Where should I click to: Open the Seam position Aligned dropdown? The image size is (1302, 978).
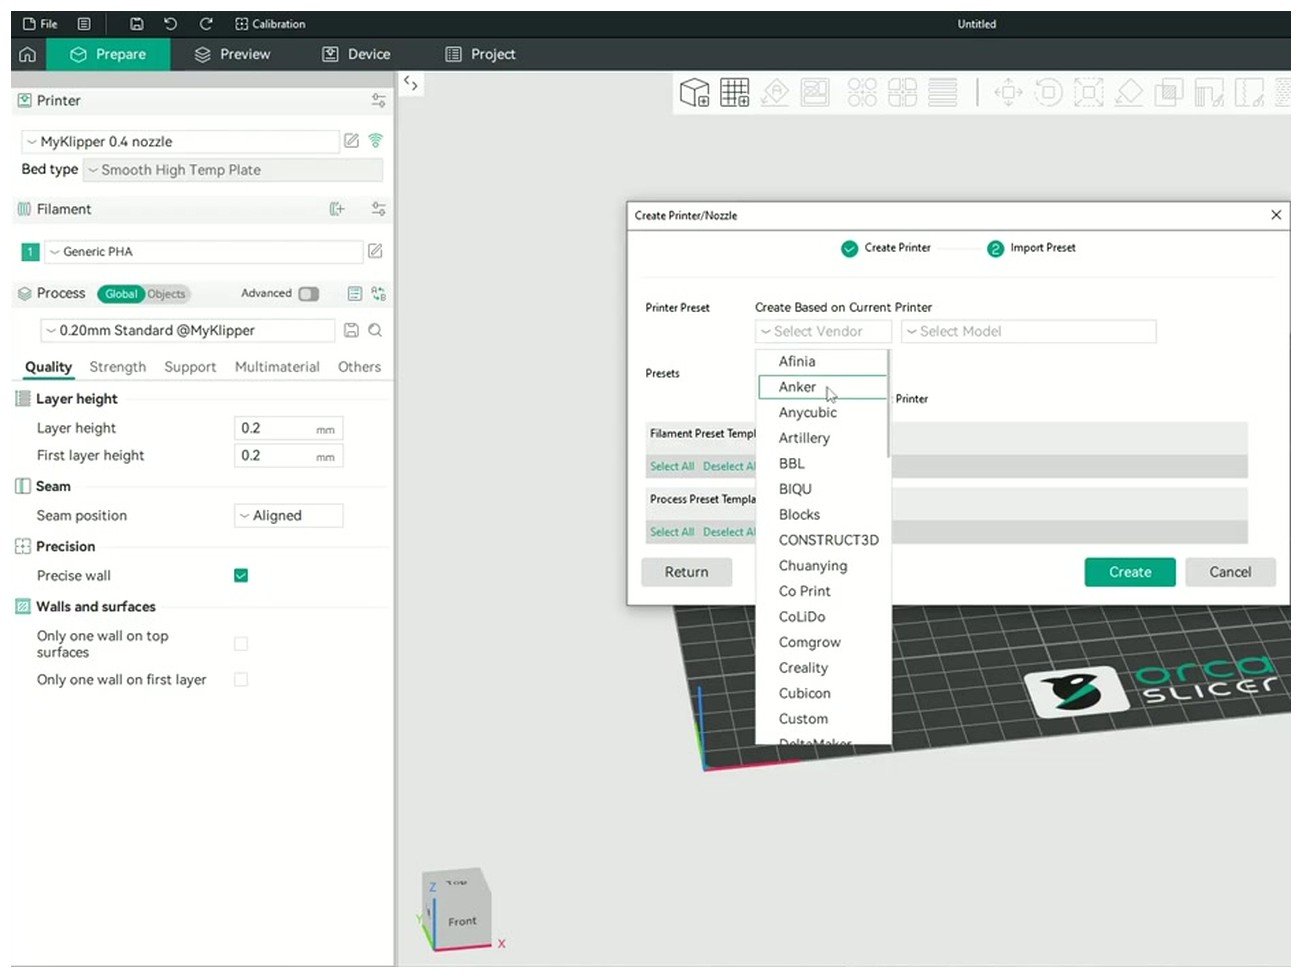(288, 516)
